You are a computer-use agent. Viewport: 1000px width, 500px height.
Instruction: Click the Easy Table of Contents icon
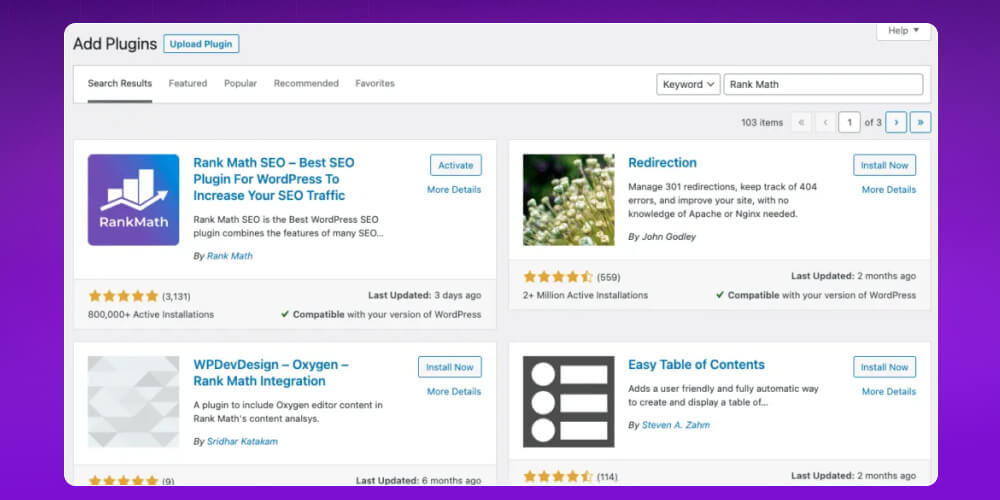[x=569, y=402]
